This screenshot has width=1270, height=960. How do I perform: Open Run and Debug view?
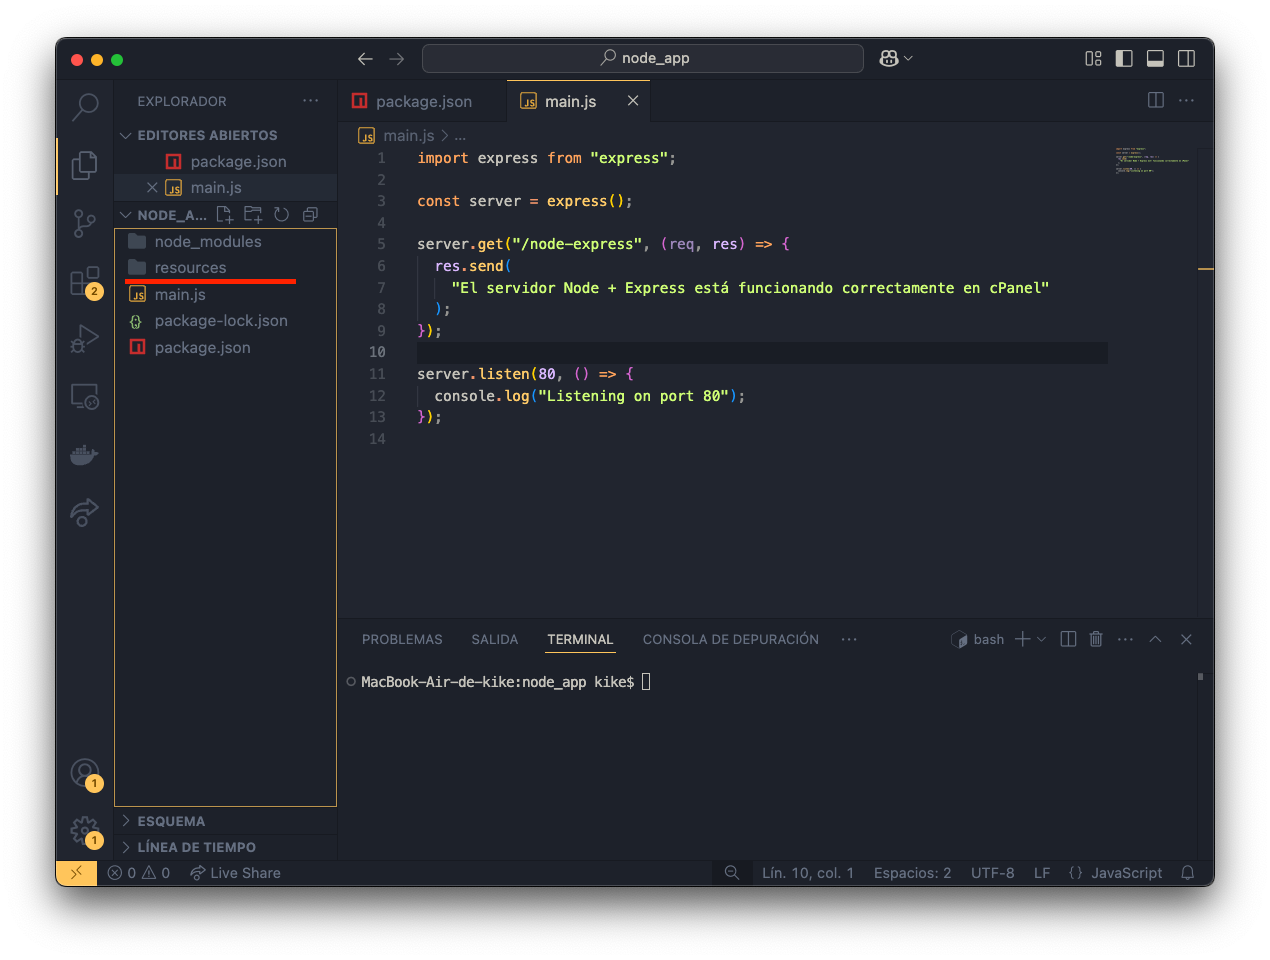85,339
